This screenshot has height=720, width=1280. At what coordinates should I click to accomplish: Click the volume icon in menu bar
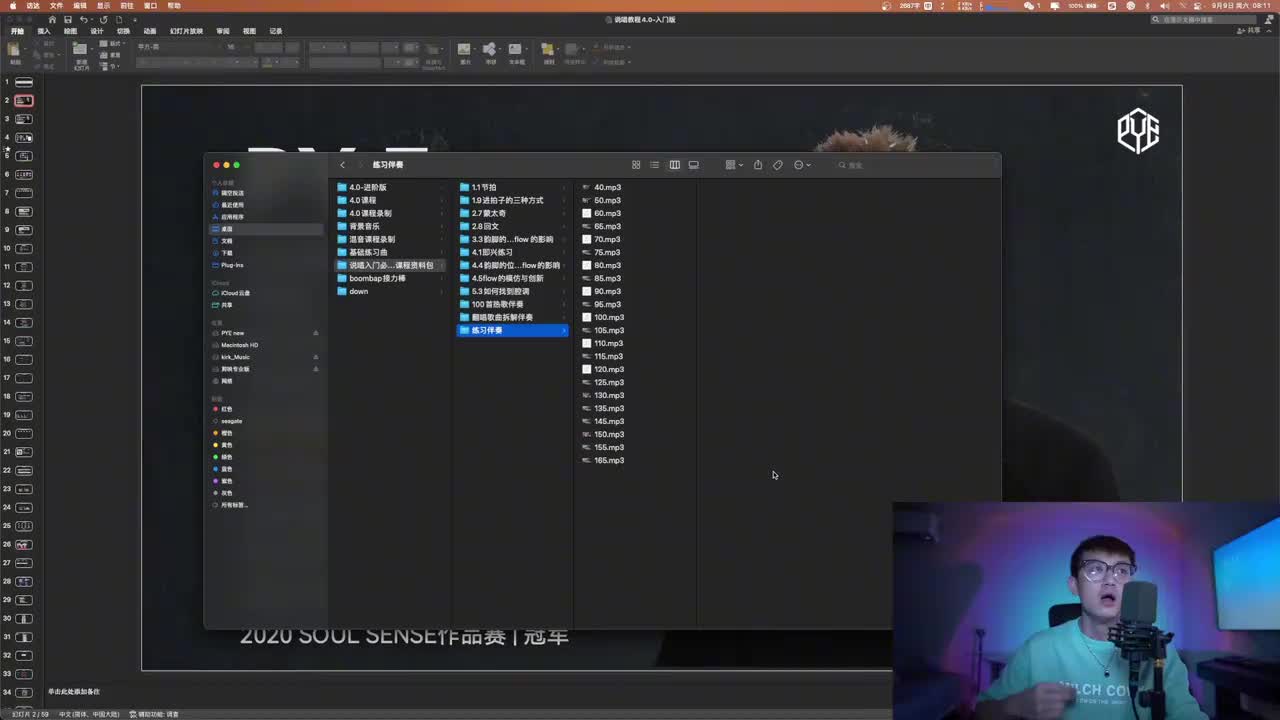click(1165, 6)
